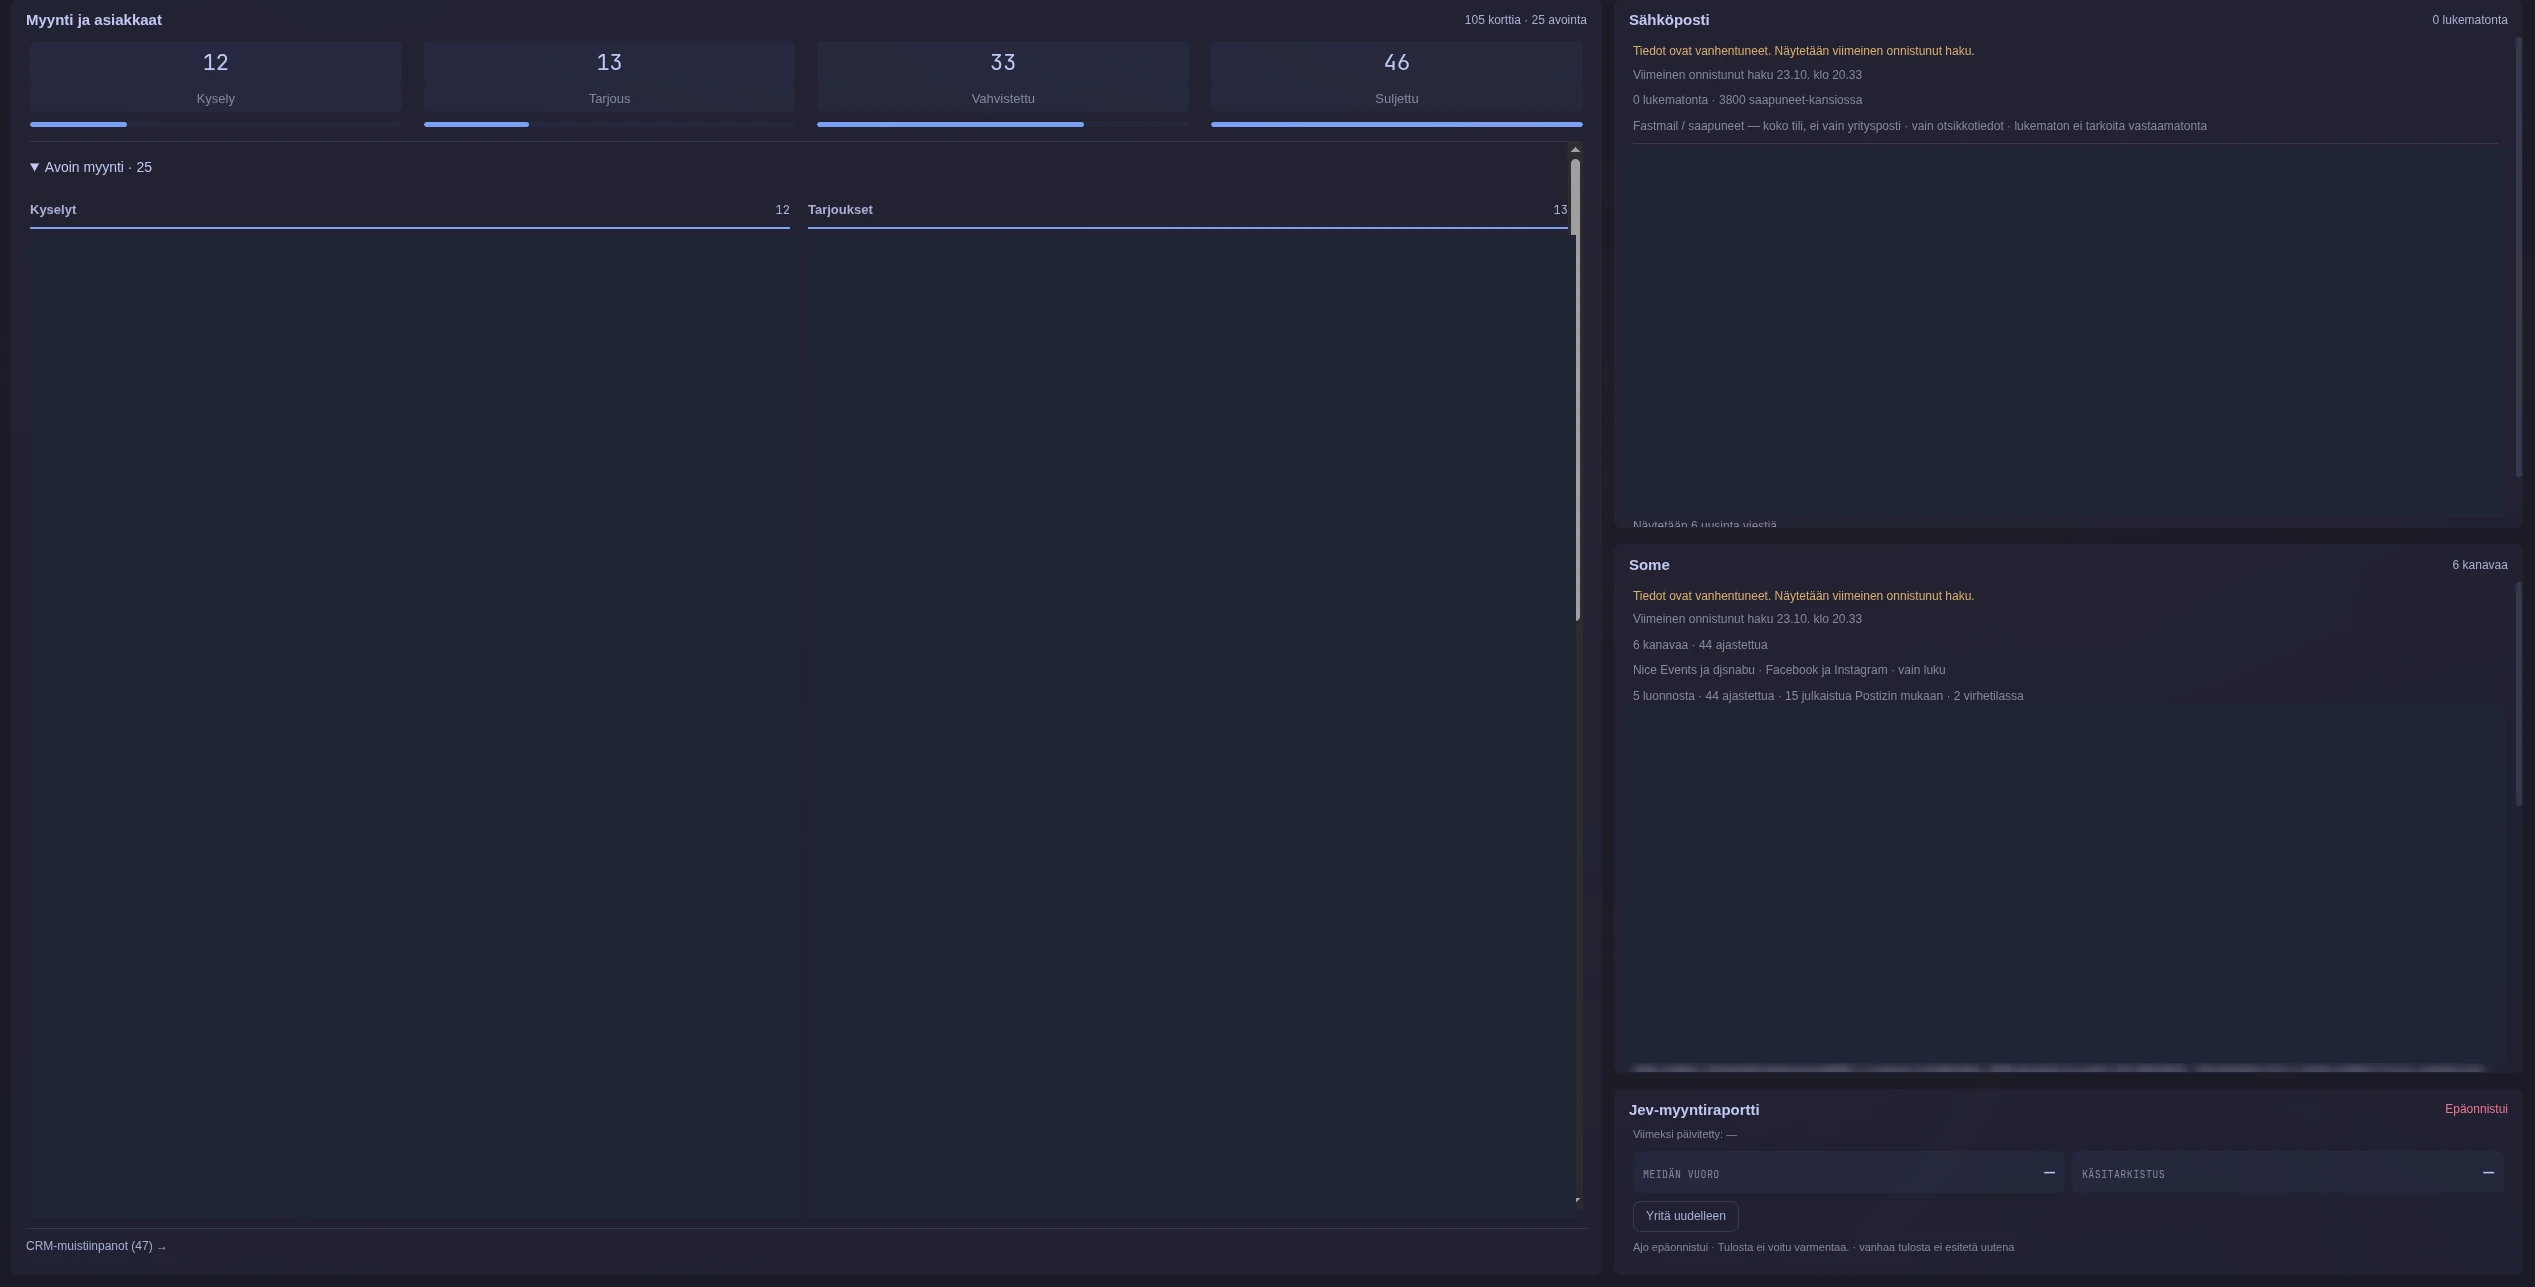Click Some panel stale-data warning text
This screenshot has width=2535, height=1287.
(x=1803, y=596)
